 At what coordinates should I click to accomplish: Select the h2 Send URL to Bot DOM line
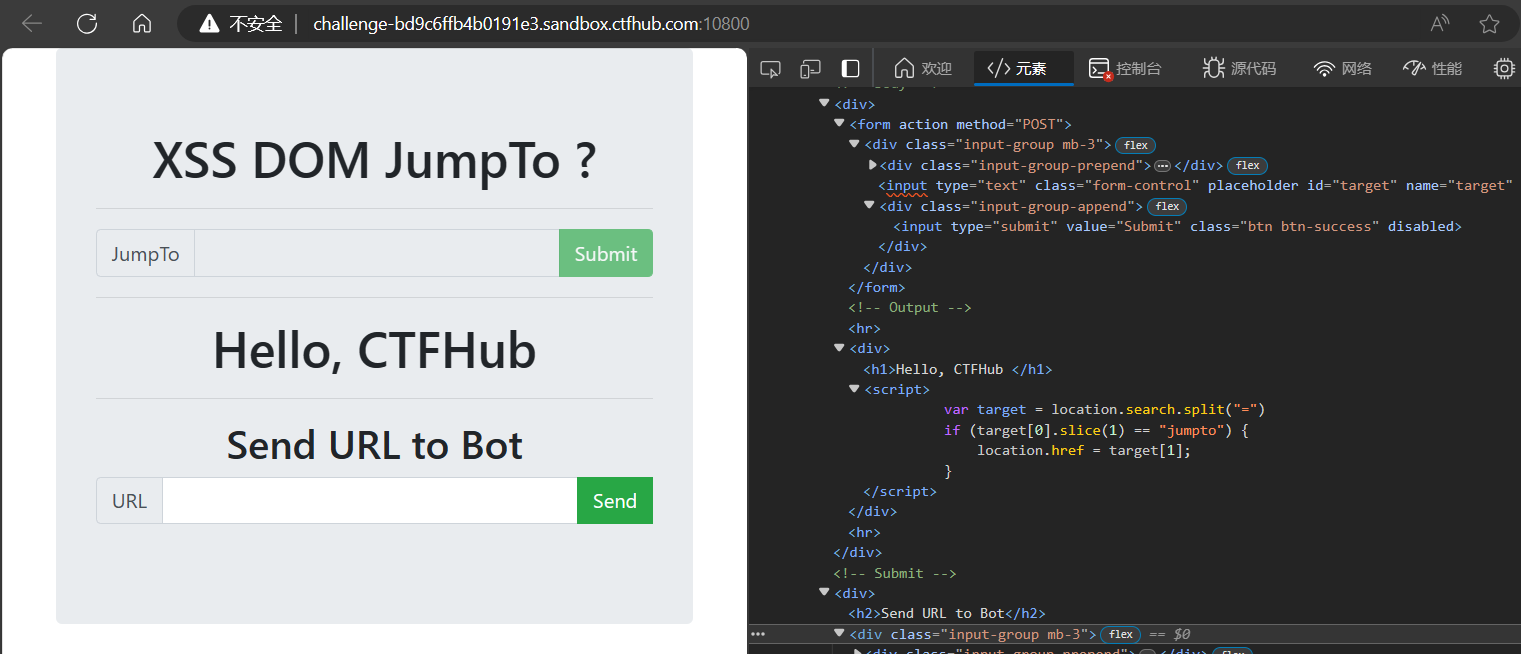tap(947, 613)
